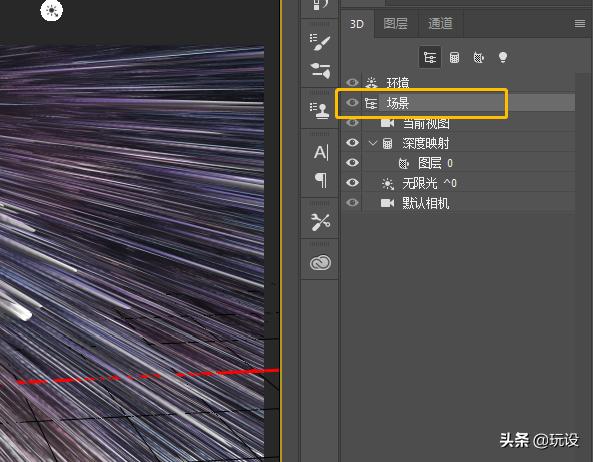
Task: Toggle visibility of 默认相机 item
Action: [x=352, y=203]
